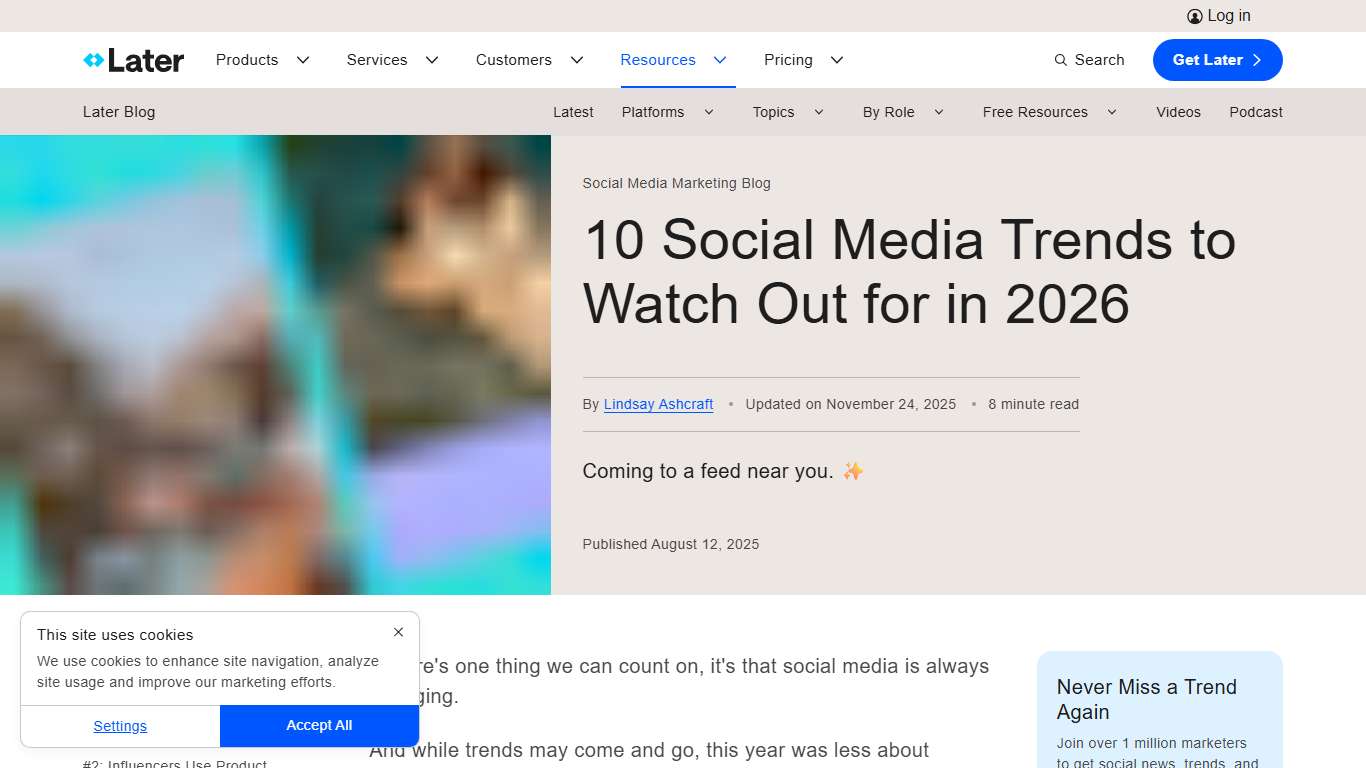1366x768 pixels.
Task: Click the user avatar next to Log in
Action: pos(1194,16)
